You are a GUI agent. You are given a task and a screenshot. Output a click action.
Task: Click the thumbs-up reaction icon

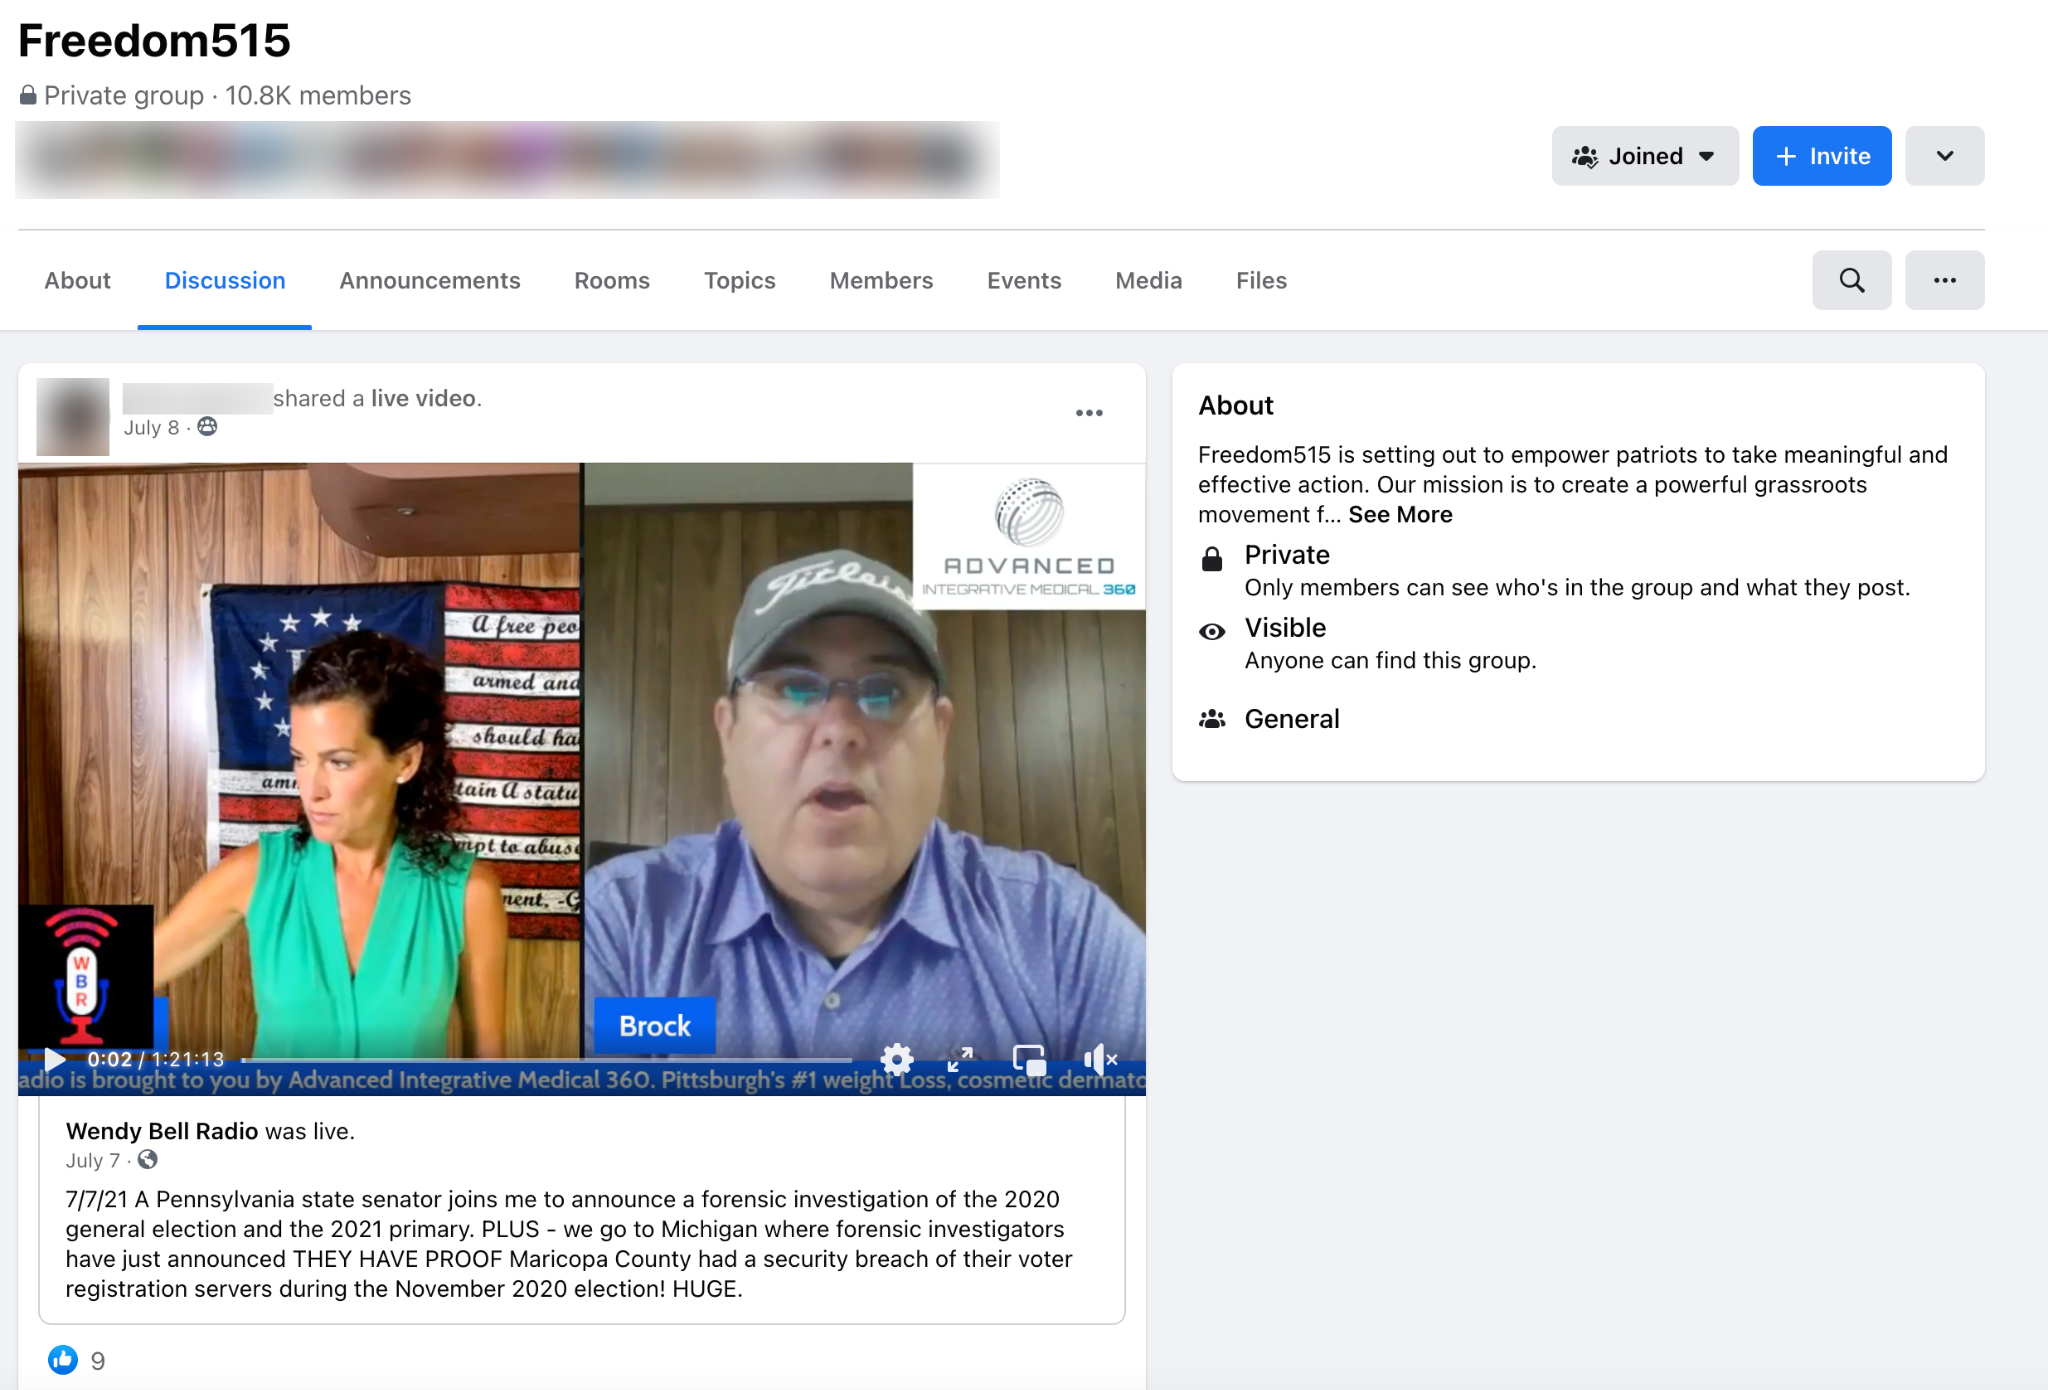(62, 1360)
